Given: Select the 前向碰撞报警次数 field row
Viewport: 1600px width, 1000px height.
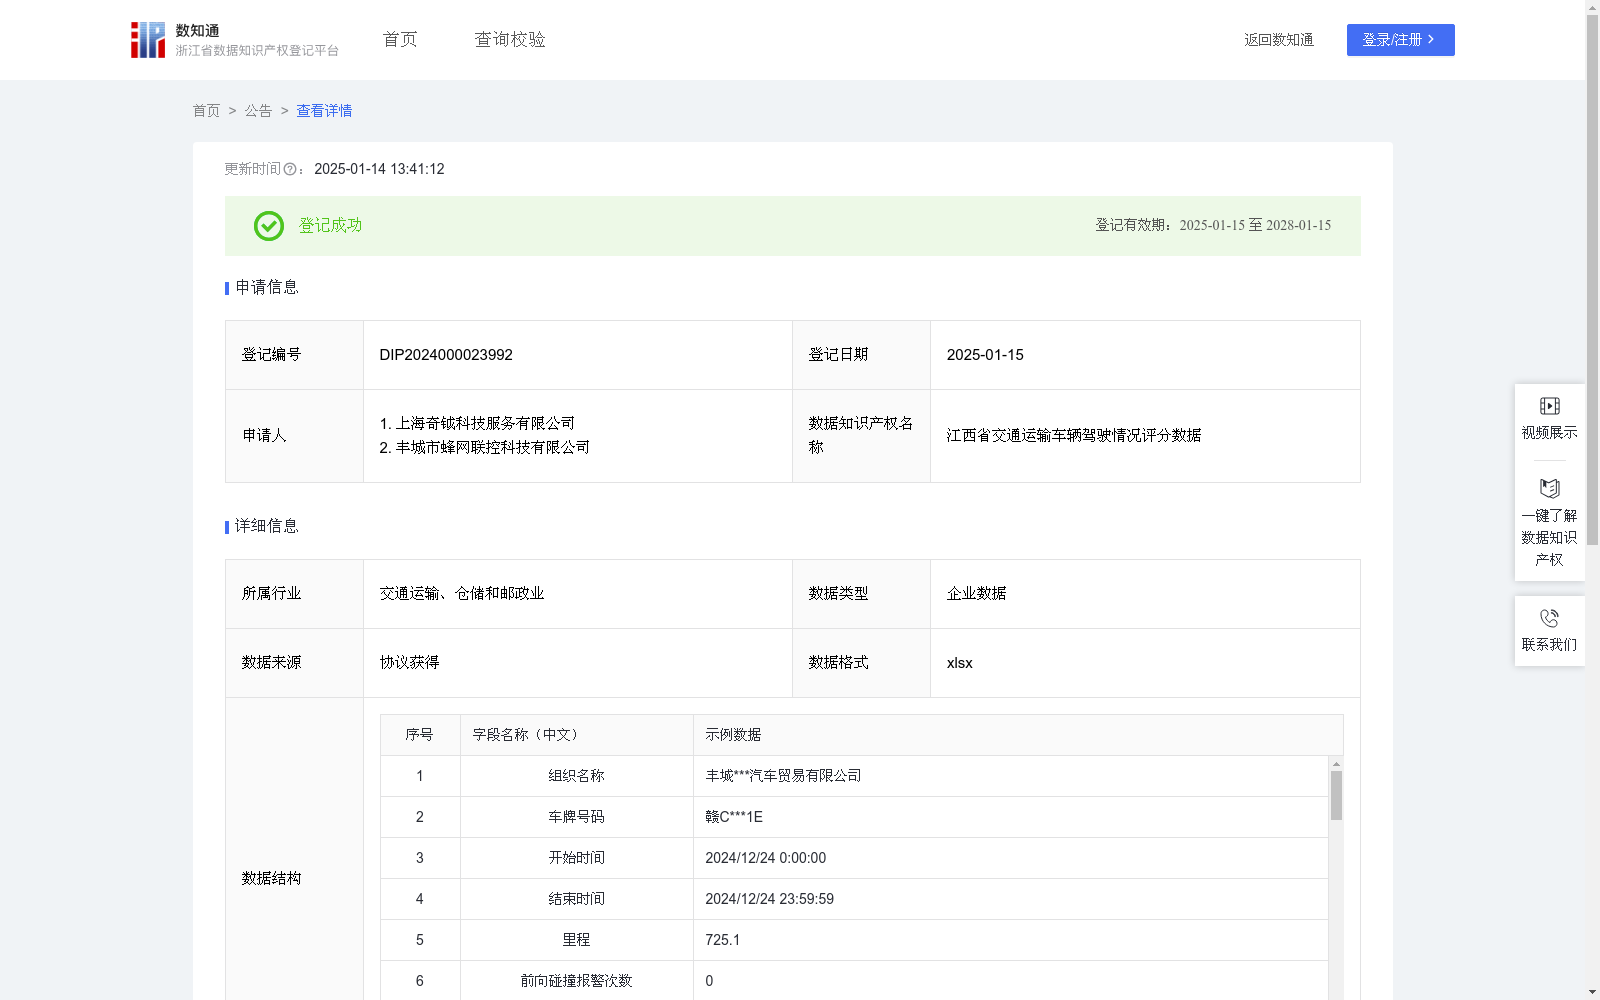Looking at the screenshot, I should point(854,981).
